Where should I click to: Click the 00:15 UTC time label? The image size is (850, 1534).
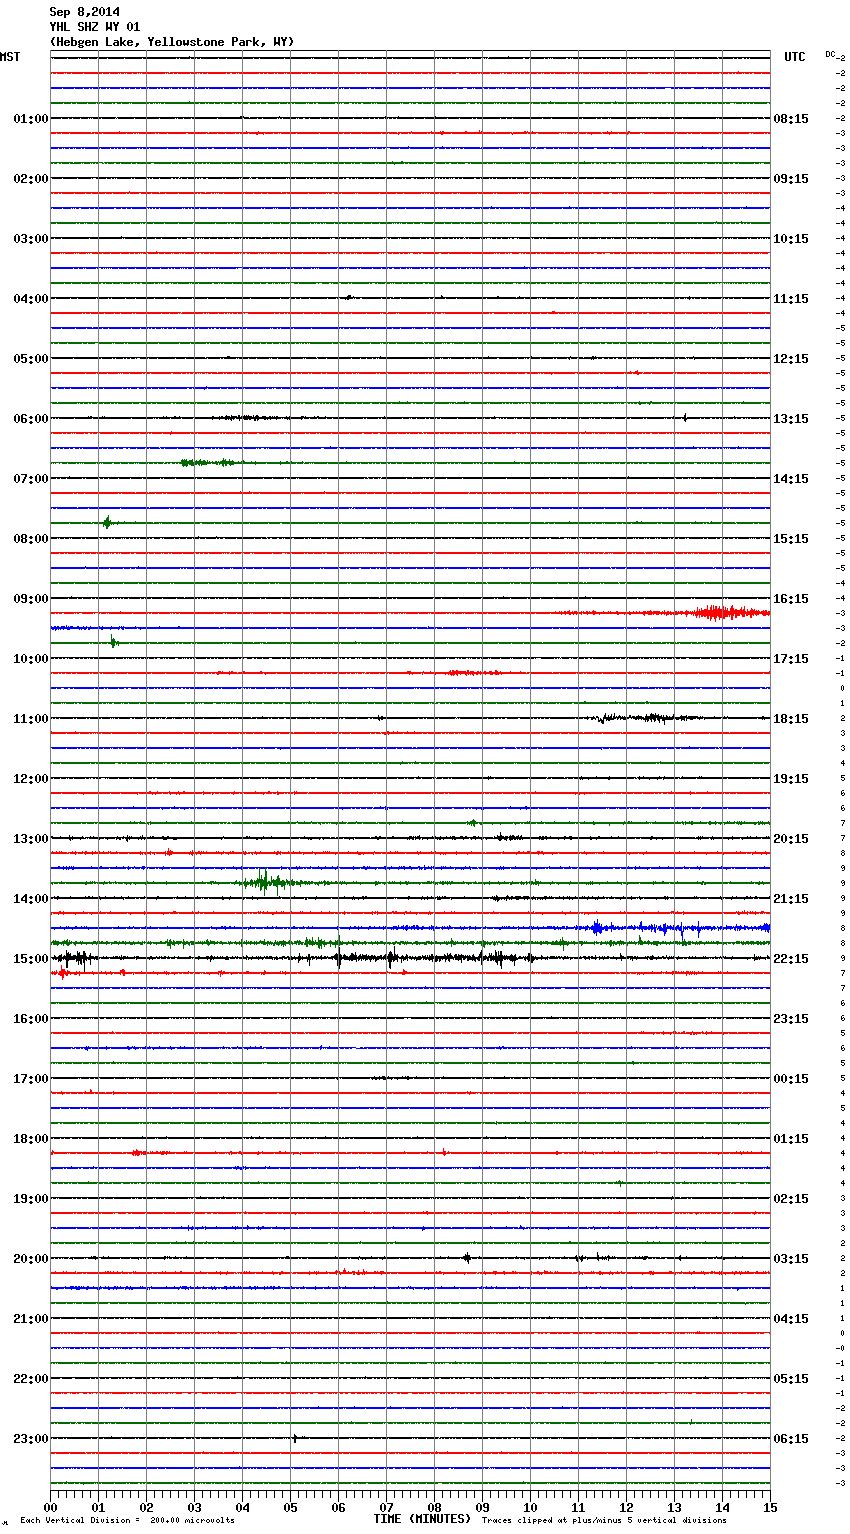[791, 1079]
